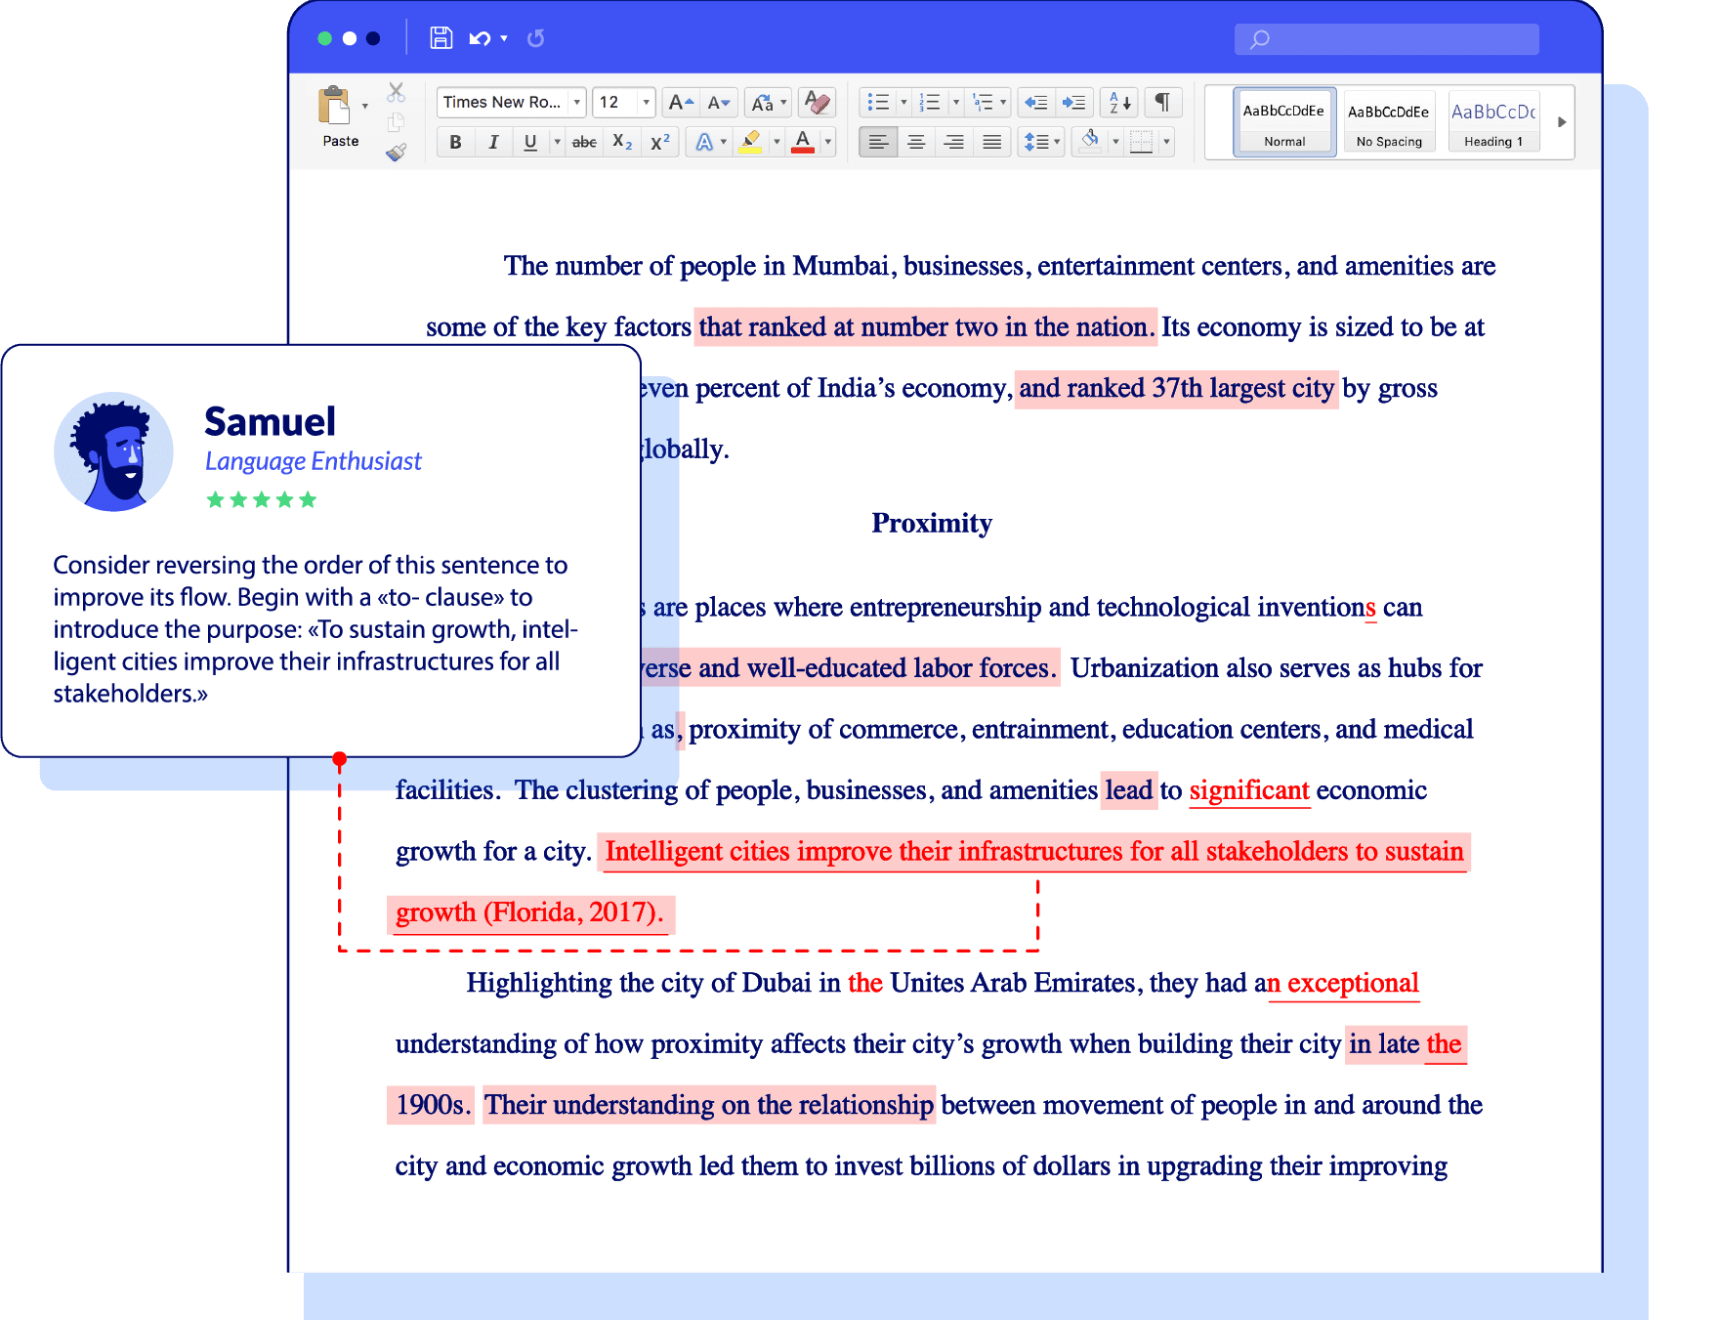Screen dimensions: 1722x1320
Task: Open the Paste options dropdown arrow
Action: [365, 106]
